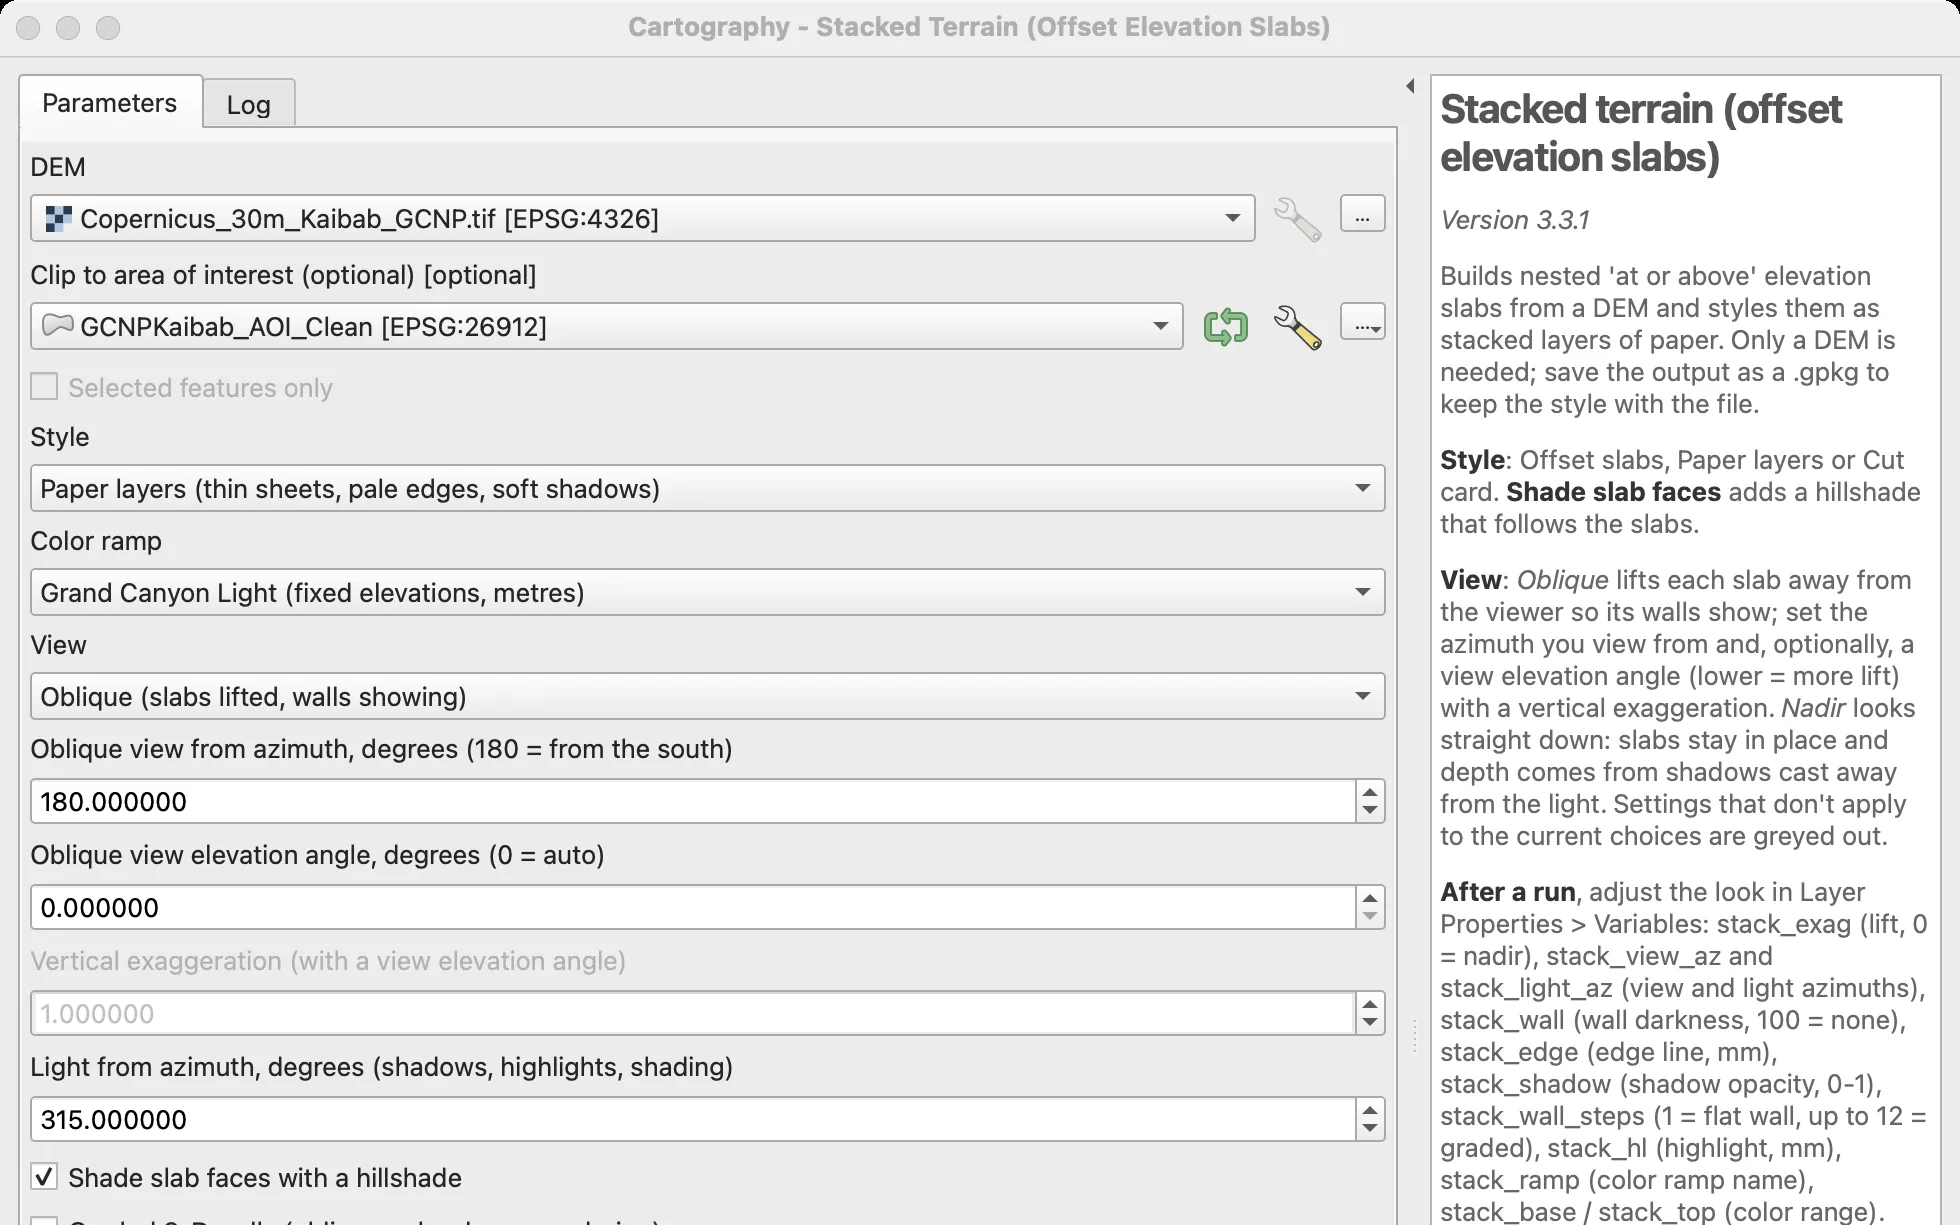Open the Style dropdown showing Paper layers

707,489
